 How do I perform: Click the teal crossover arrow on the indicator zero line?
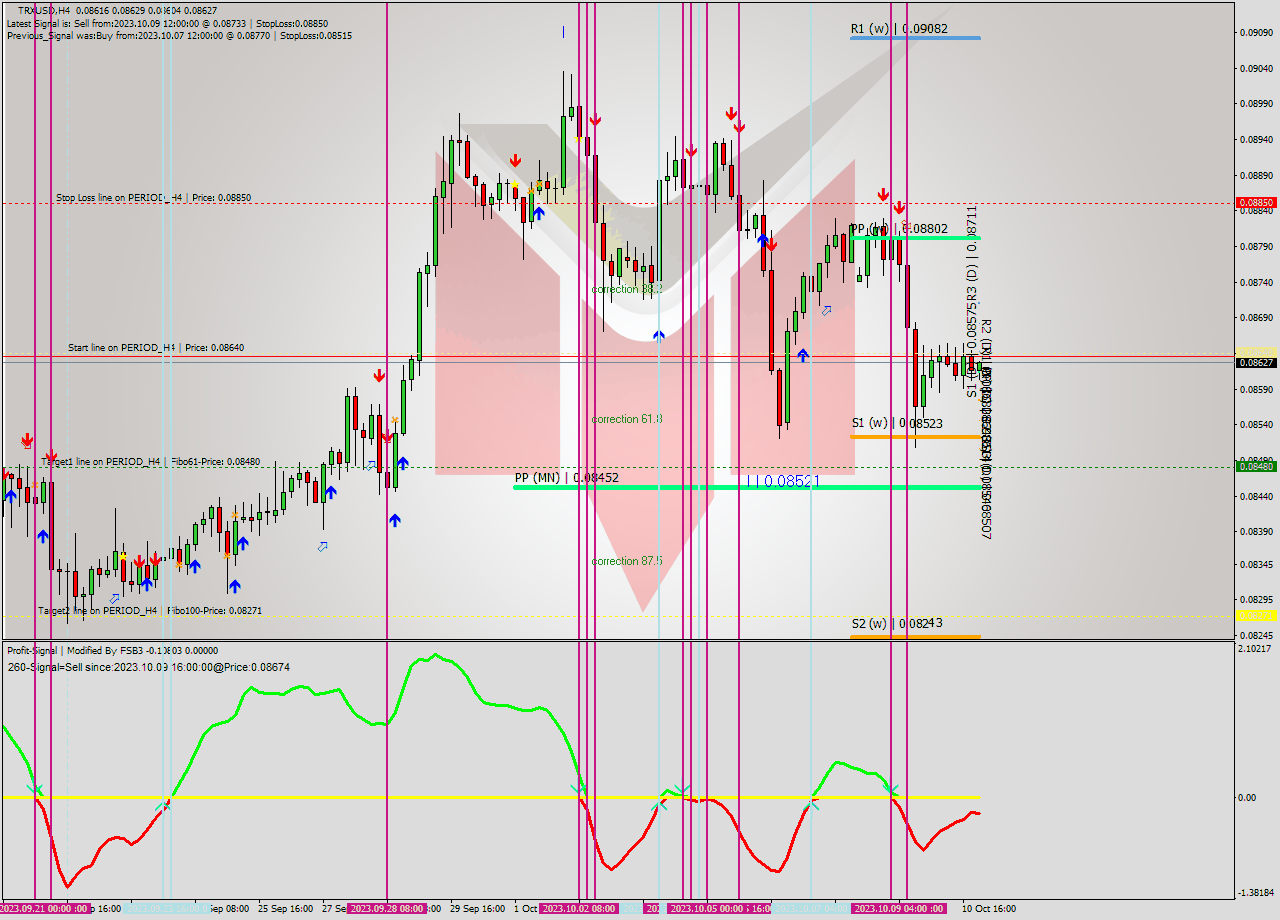(660, 799)
